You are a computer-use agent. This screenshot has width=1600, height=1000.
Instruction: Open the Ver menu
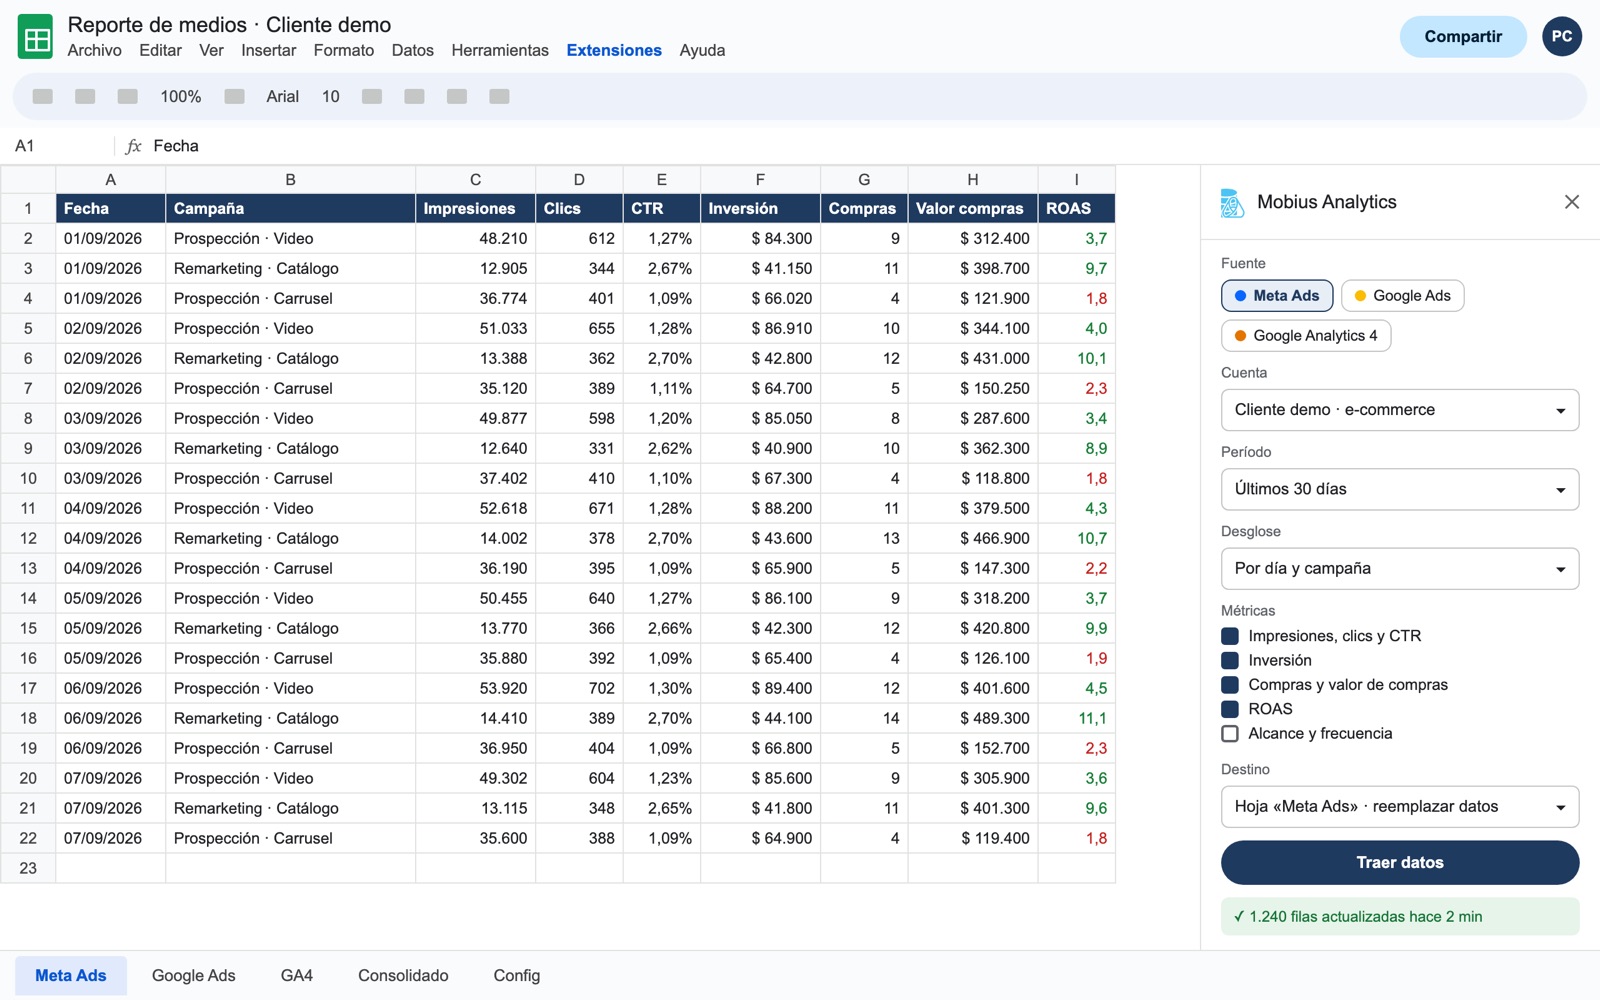[211, 50]
